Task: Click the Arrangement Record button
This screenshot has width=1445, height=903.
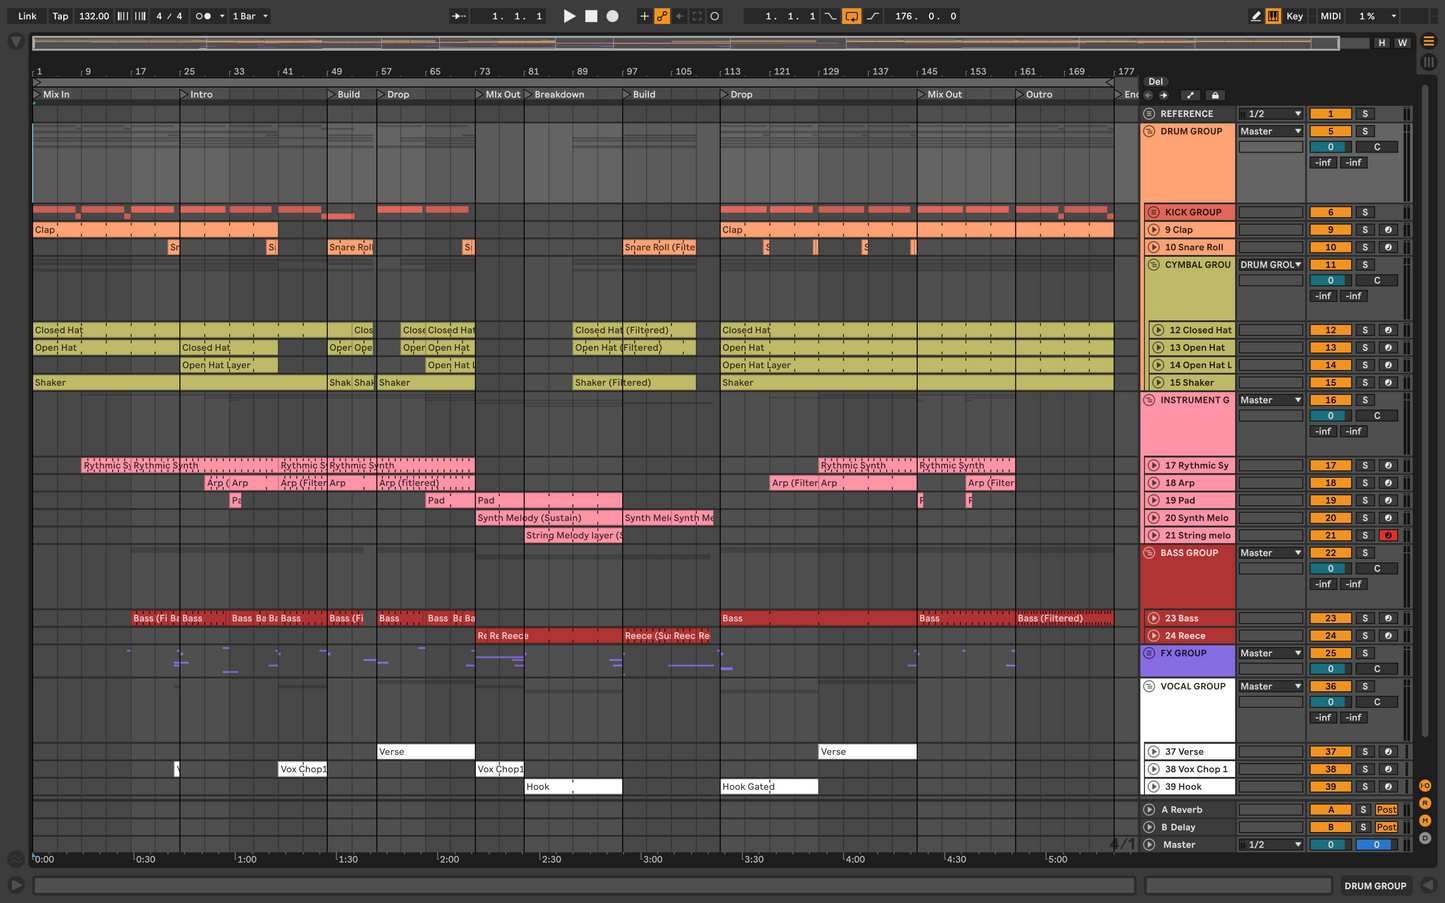Action: coord(613,16)
